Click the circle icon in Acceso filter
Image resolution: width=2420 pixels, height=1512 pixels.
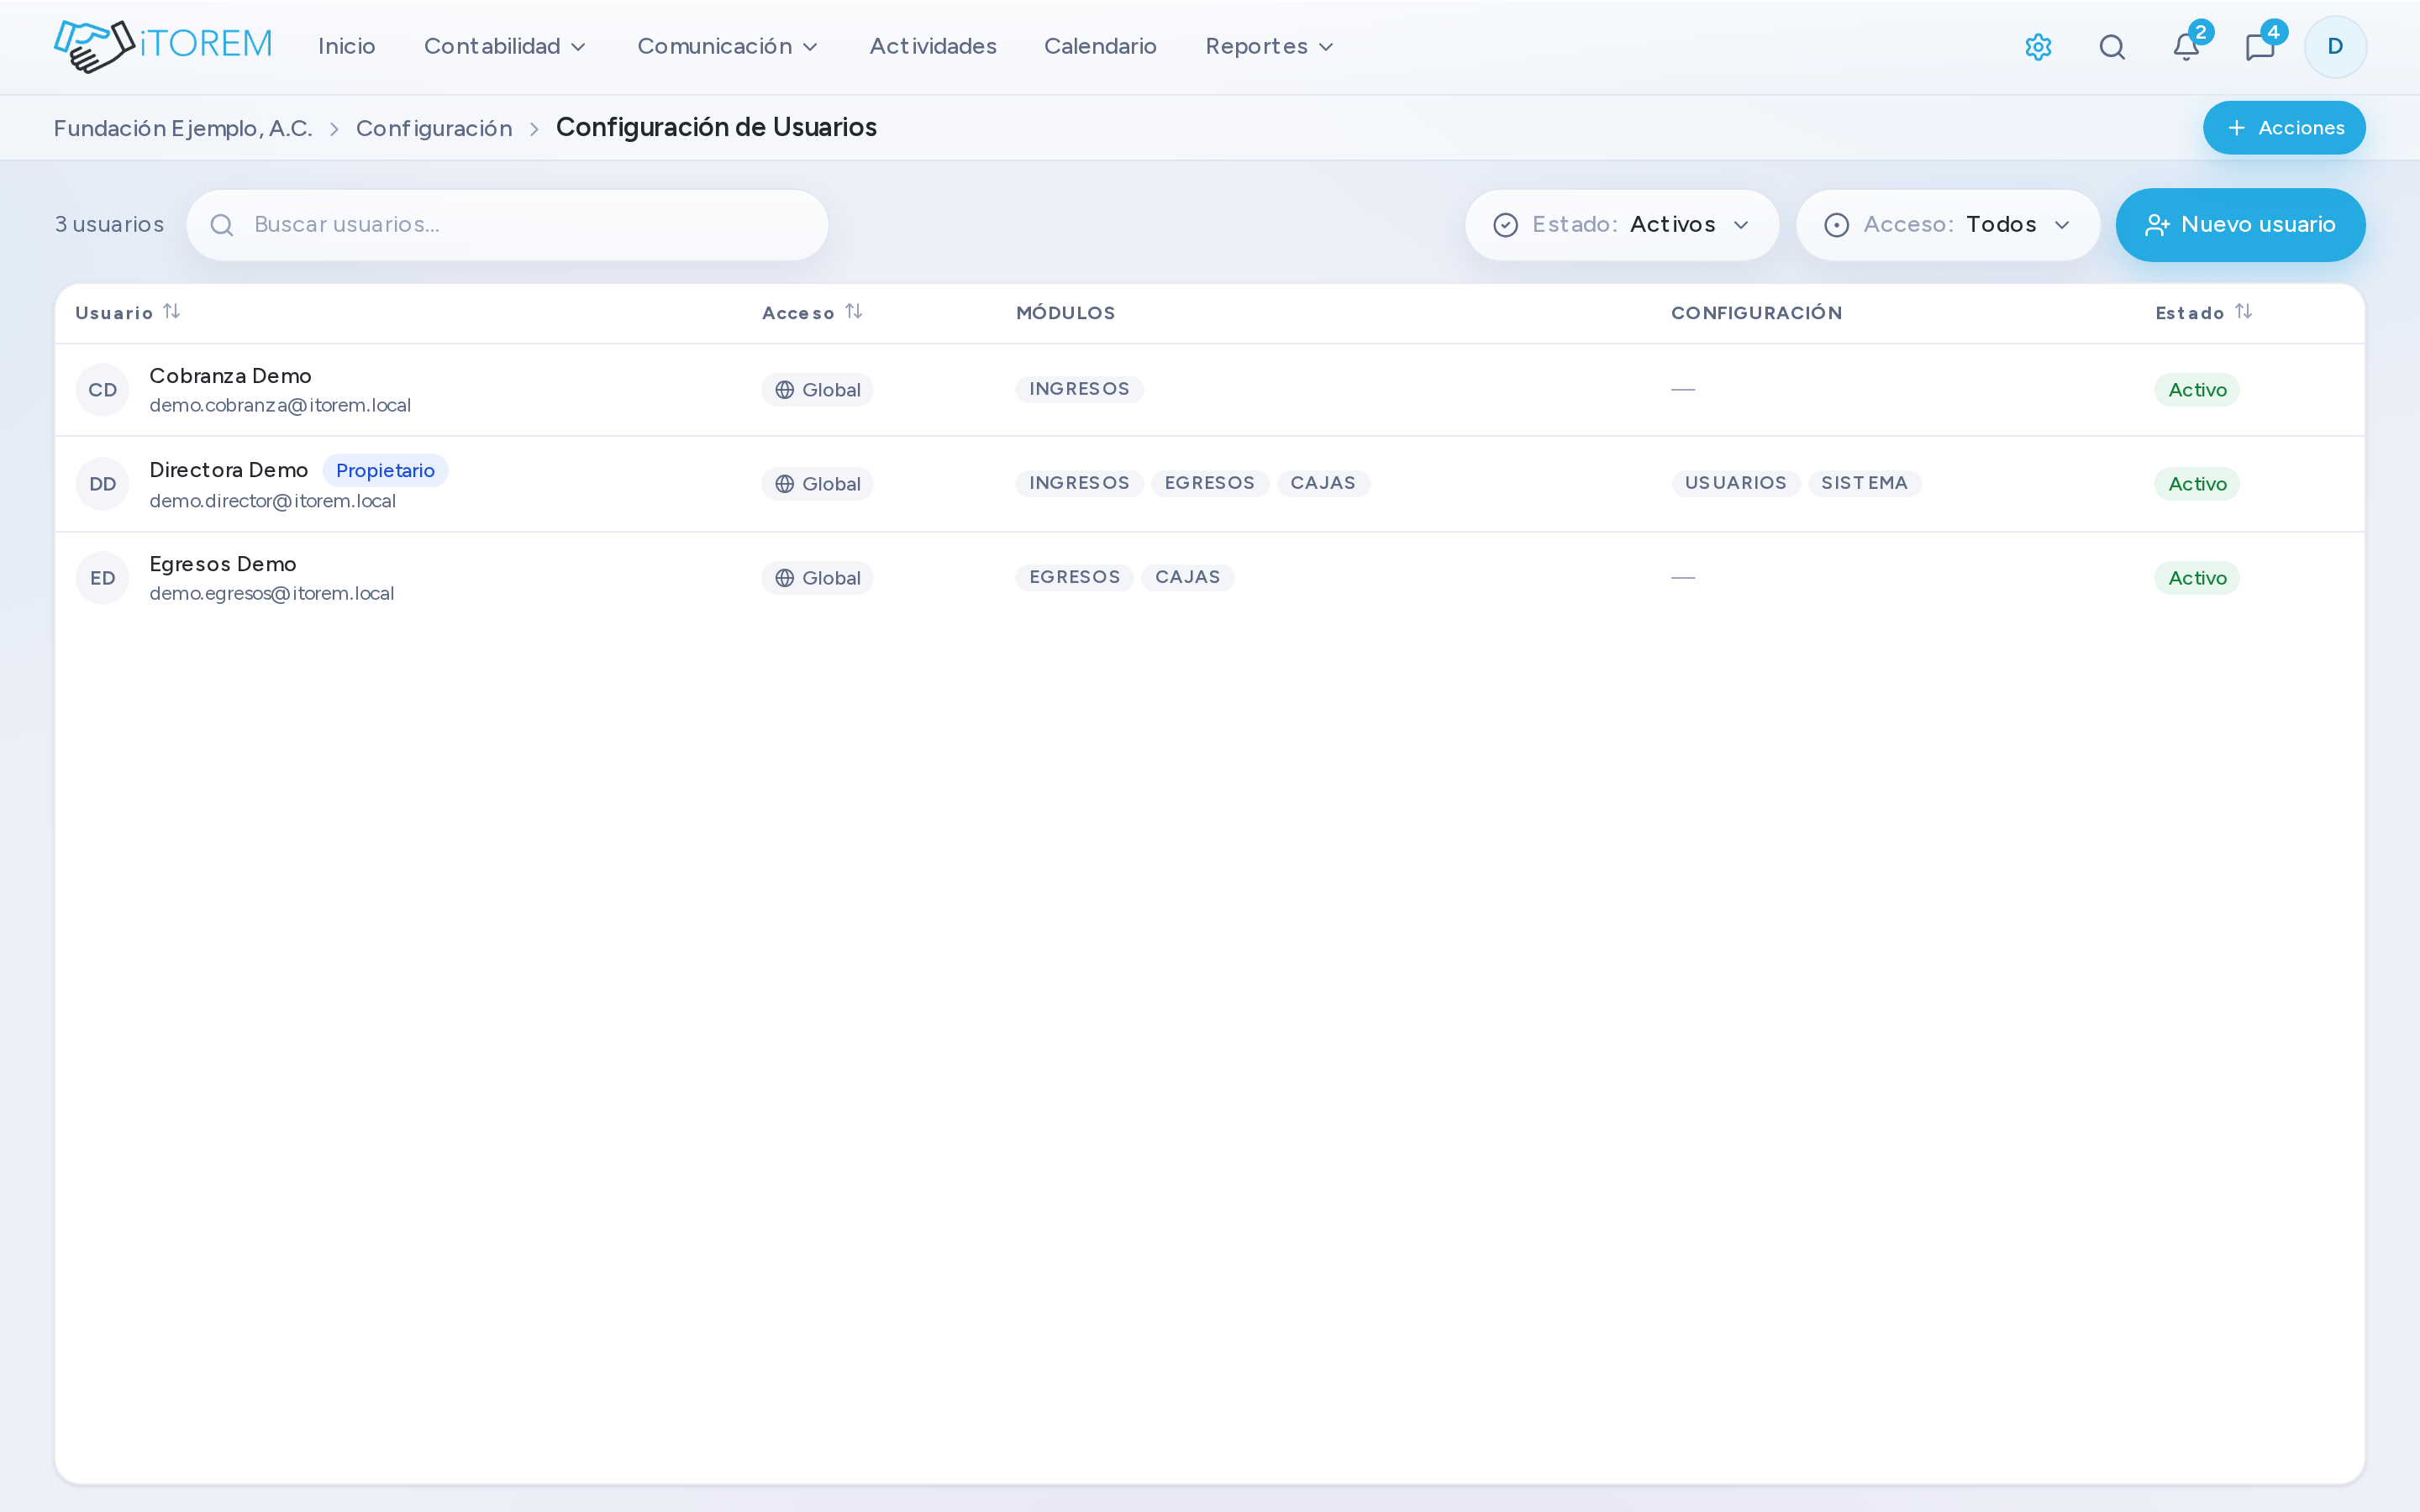tap(1836, 225)
